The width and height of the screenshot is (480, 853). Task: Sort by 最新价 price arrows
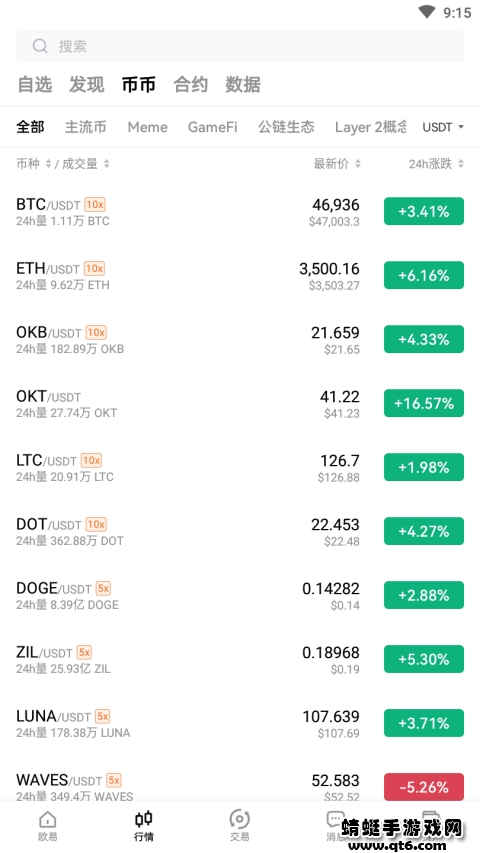coord(358,164)
